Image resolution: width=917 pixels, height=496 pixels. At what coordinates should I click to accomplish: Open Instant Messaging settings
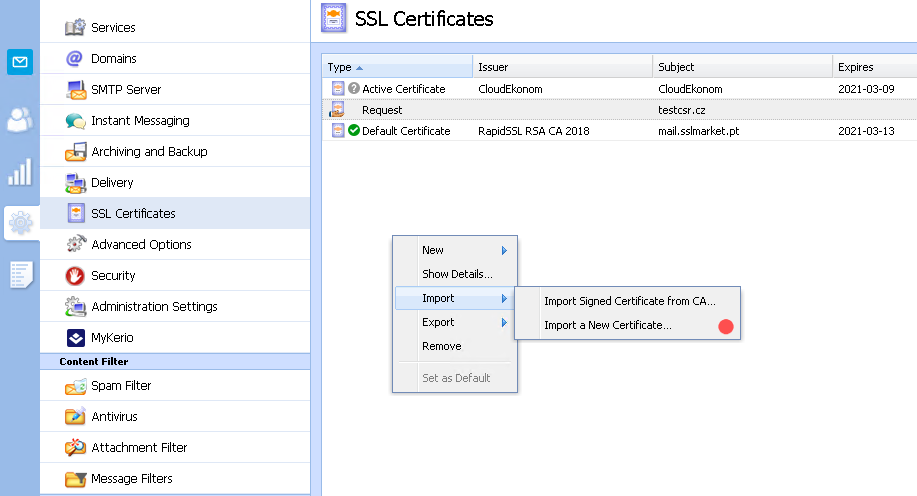(175, 120)
